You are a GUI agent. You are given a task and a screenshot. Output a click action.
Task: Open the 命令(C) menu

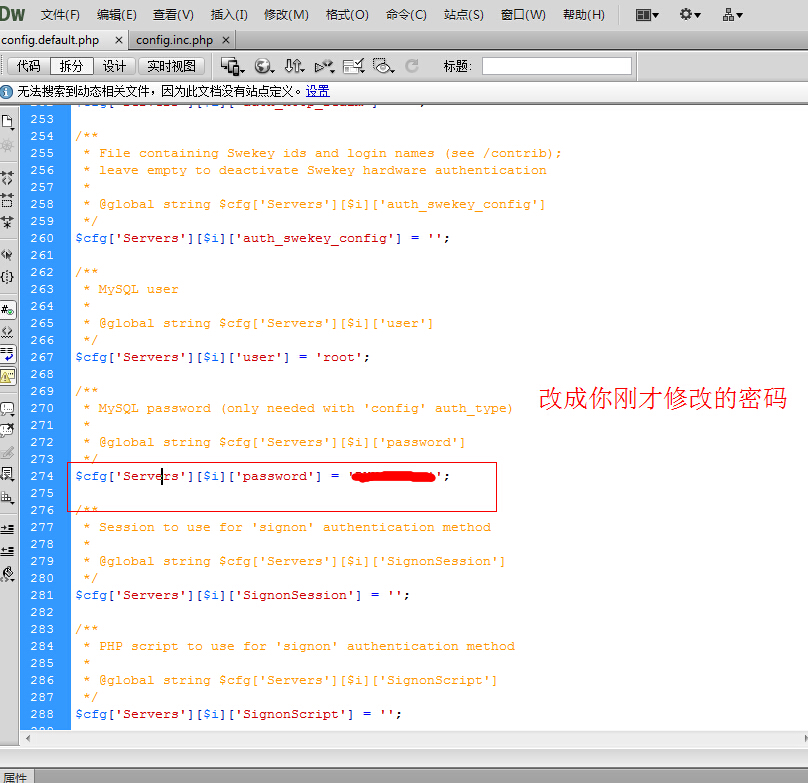406,15
